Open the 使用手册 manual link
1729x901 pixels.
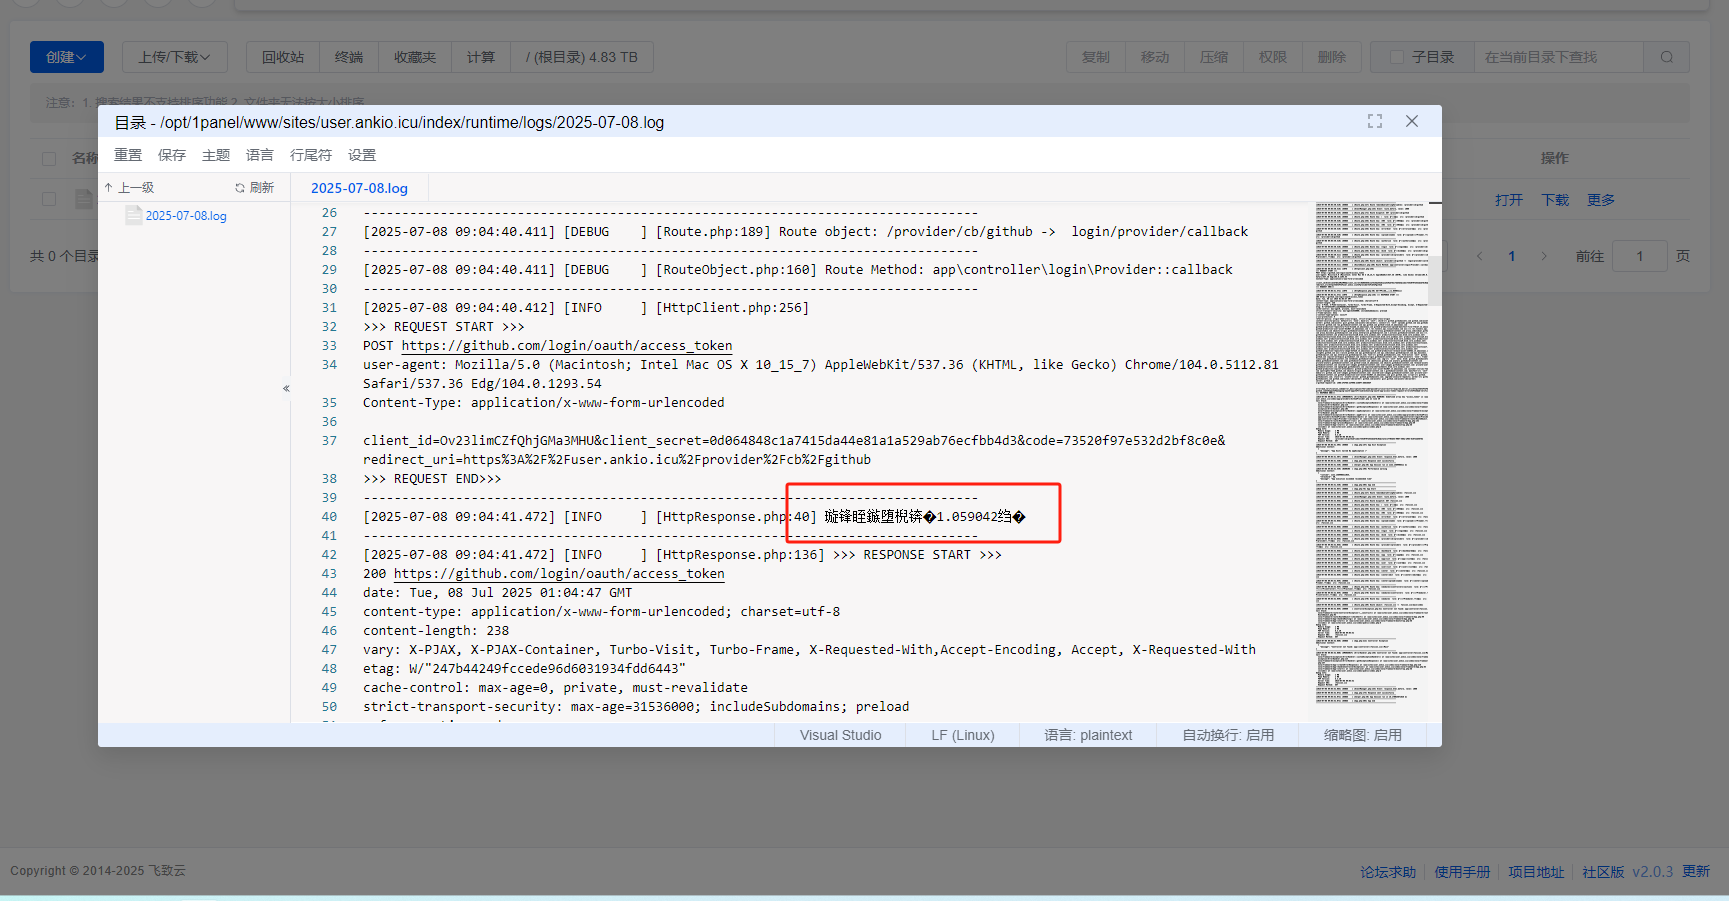1462,872
